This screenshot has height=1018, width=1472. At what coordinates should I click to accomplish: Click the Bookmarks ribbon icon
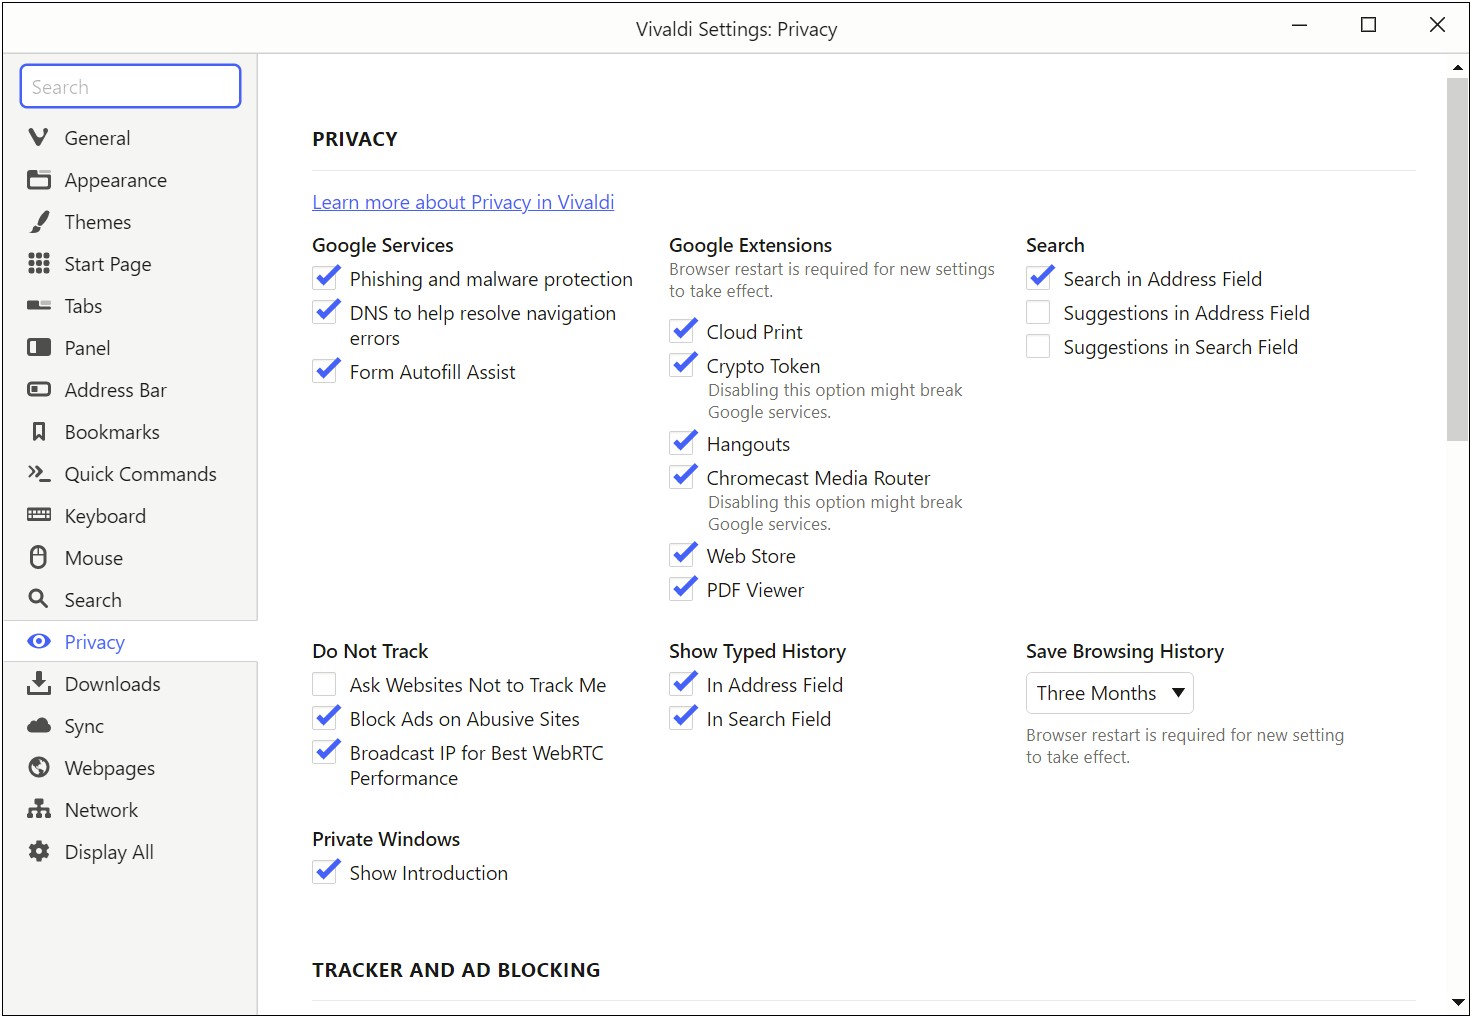click(x=38, y=431)
